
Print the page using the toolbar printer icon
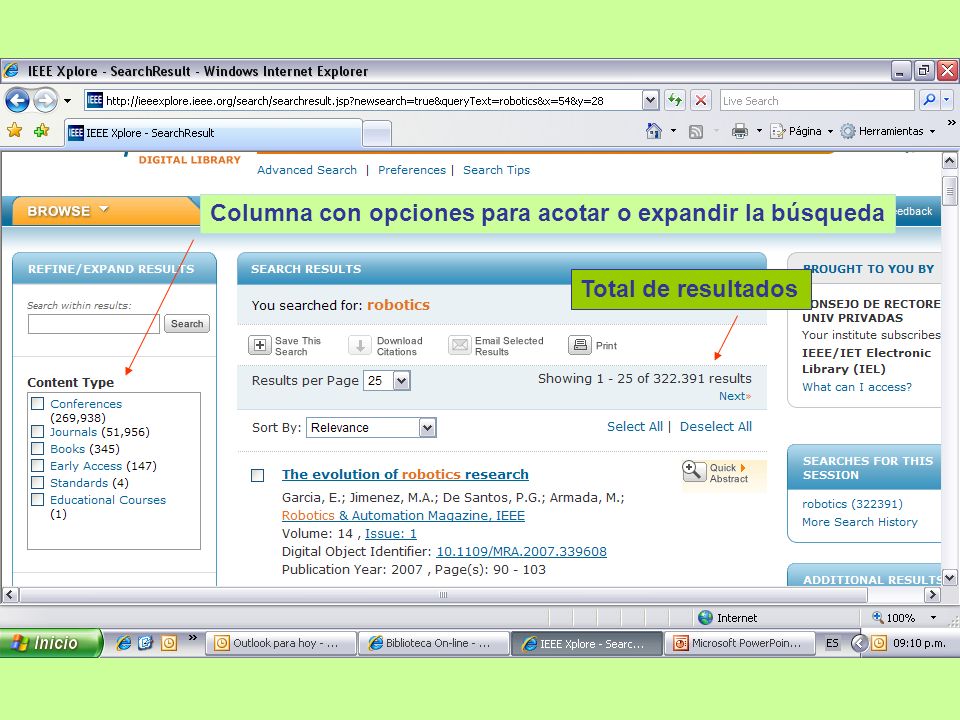coord(740,131)
